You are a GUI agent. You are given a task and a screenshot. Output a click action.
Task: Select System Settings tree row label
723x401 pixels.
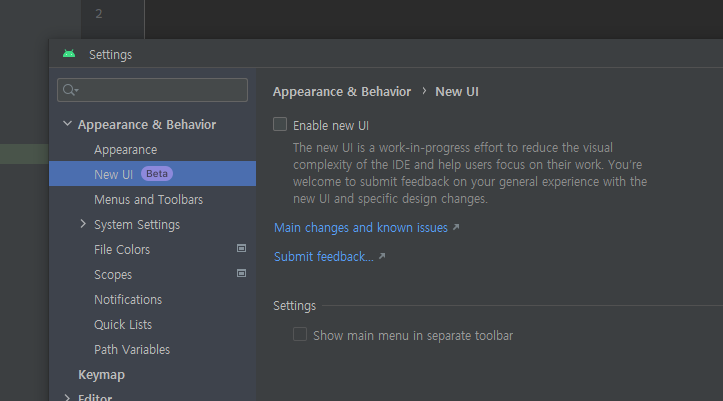point(137,224)
